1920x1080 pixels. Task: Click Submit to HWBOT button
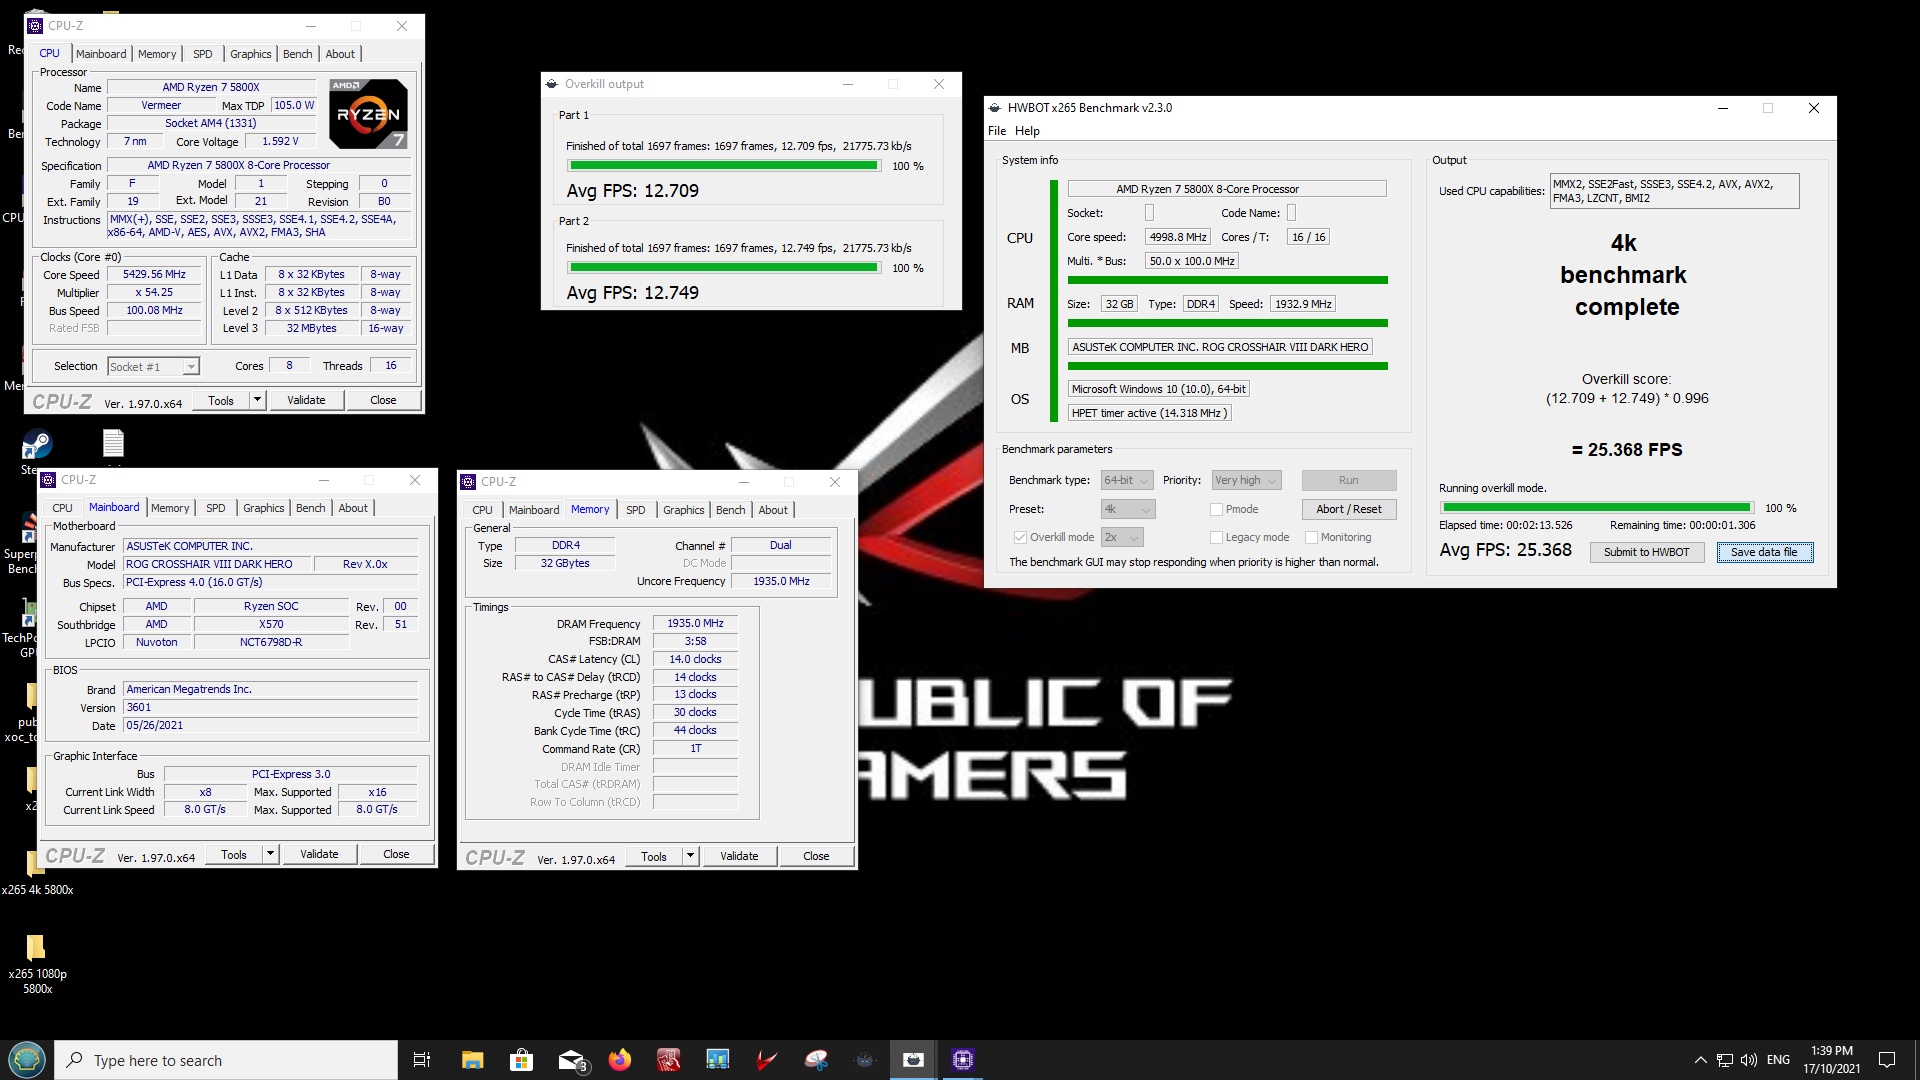1646,552
